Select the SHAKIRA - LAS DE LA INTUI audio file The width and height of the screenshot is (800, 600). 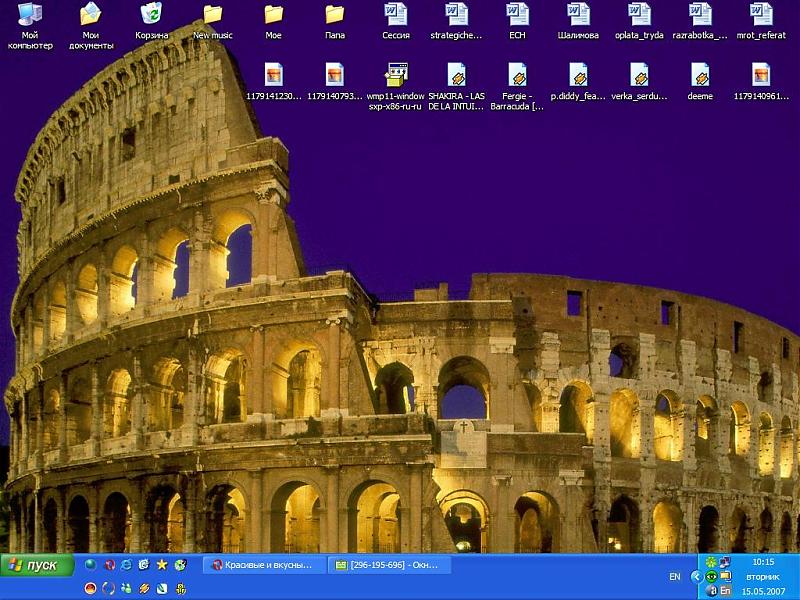[x=456, y=76]
